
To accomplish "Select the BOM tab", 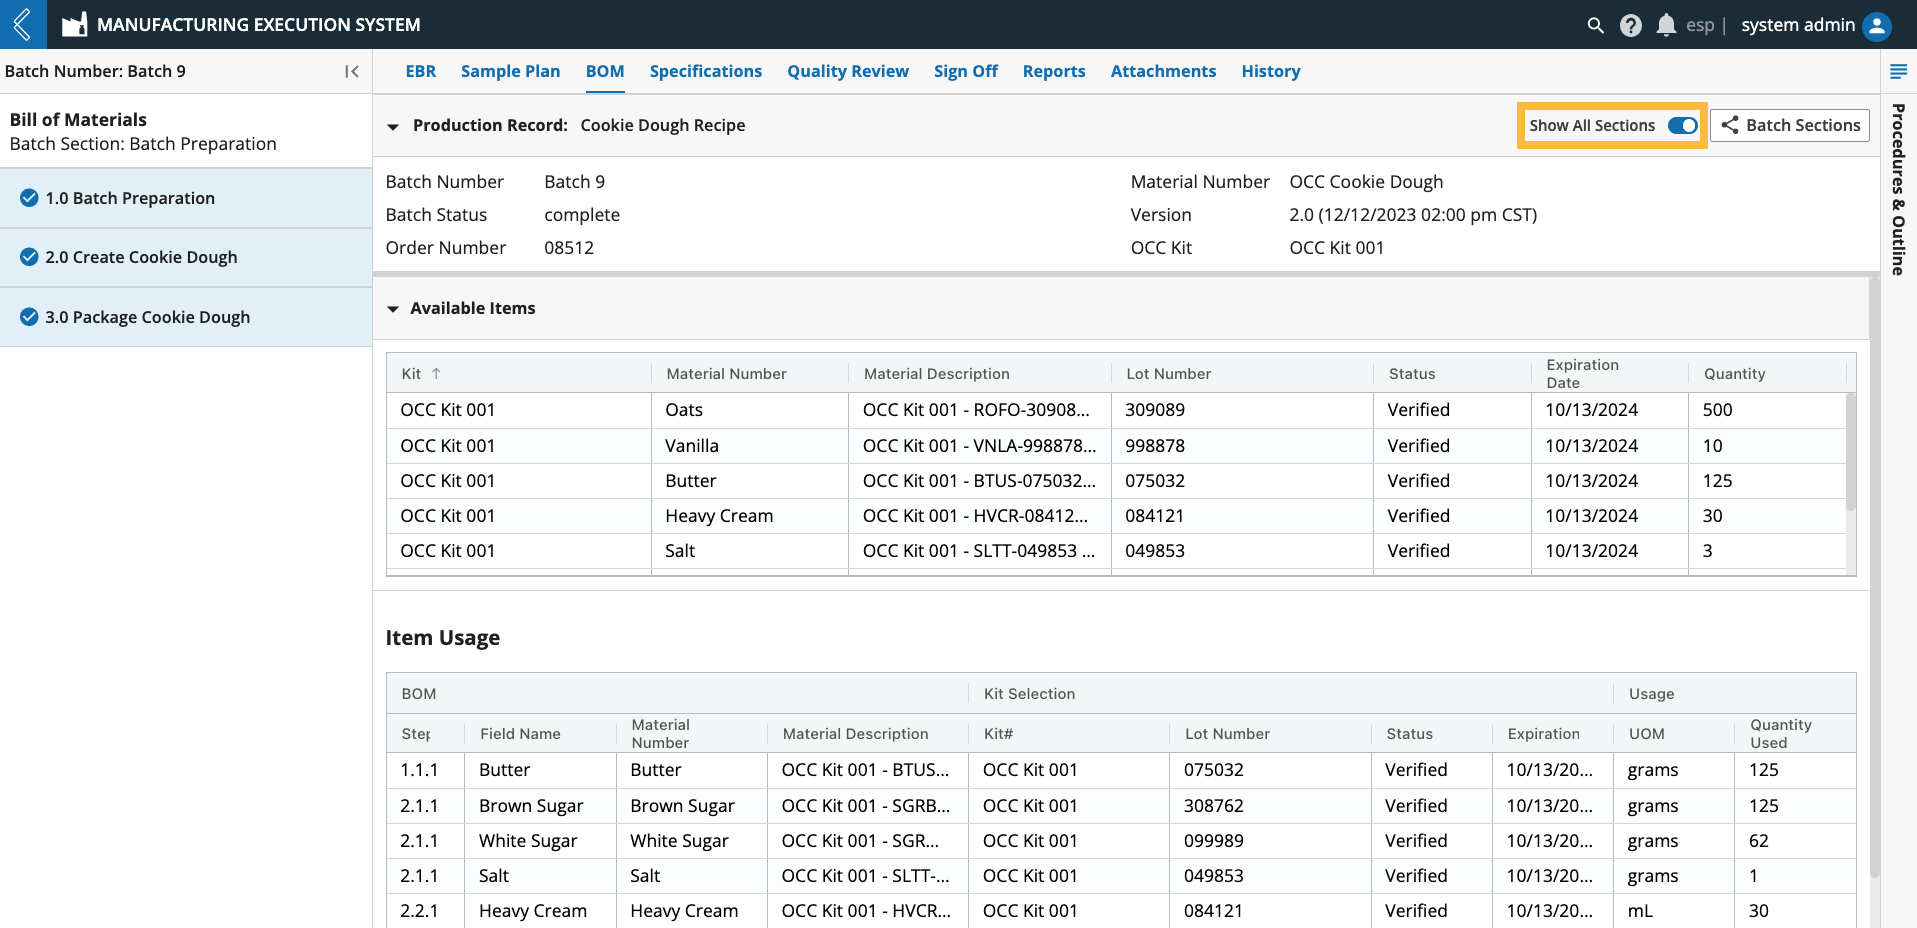I will tap(605, 71).
